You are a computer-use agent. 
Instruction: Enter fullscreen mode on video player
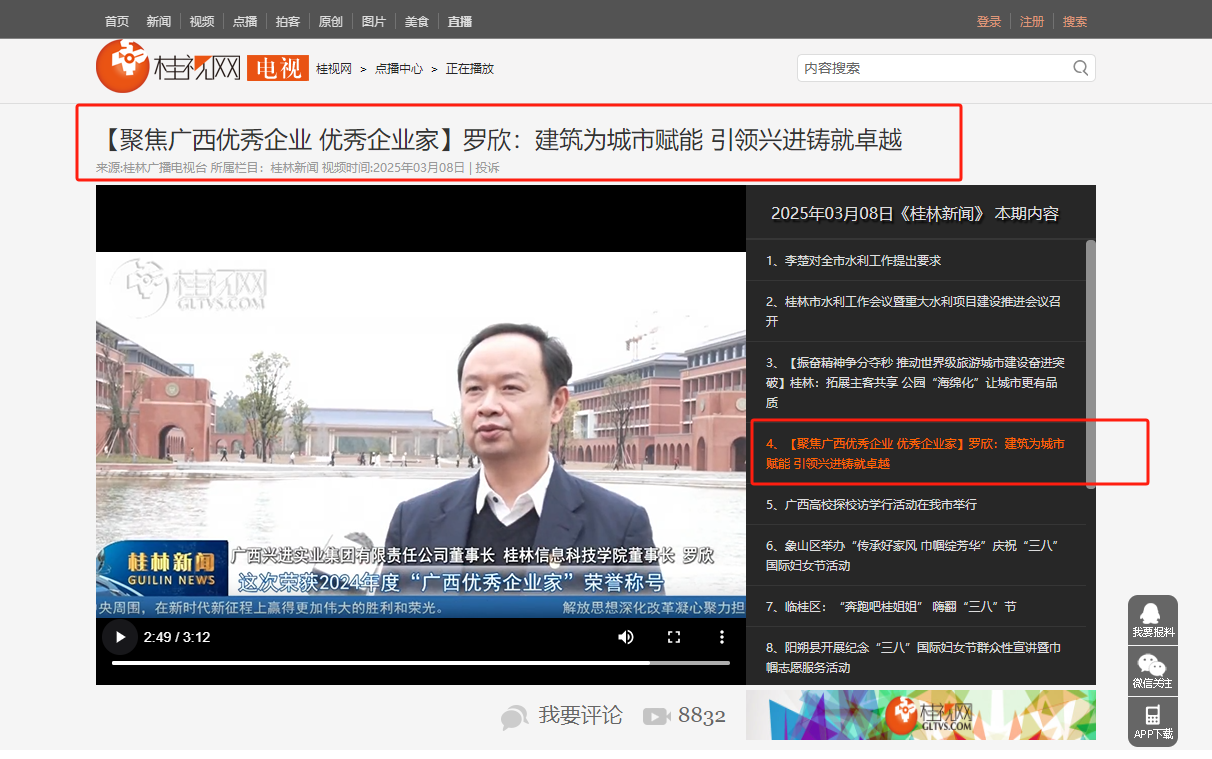[x=674, y=637]
